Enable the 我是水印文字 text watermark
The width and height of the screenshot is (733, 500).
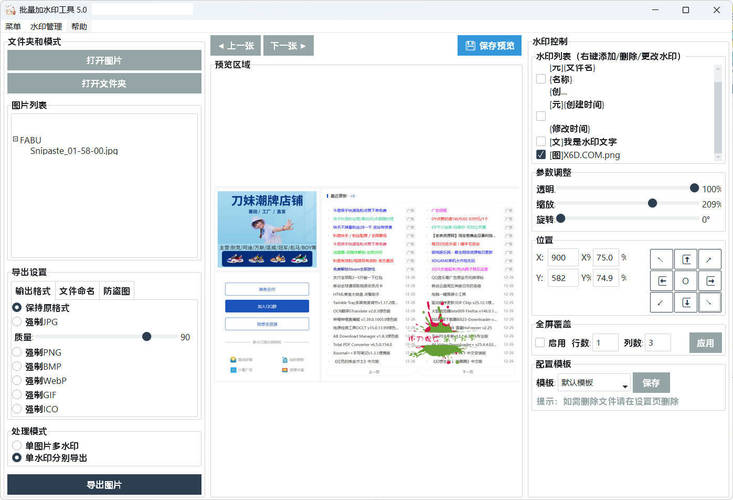click(541, 142)
